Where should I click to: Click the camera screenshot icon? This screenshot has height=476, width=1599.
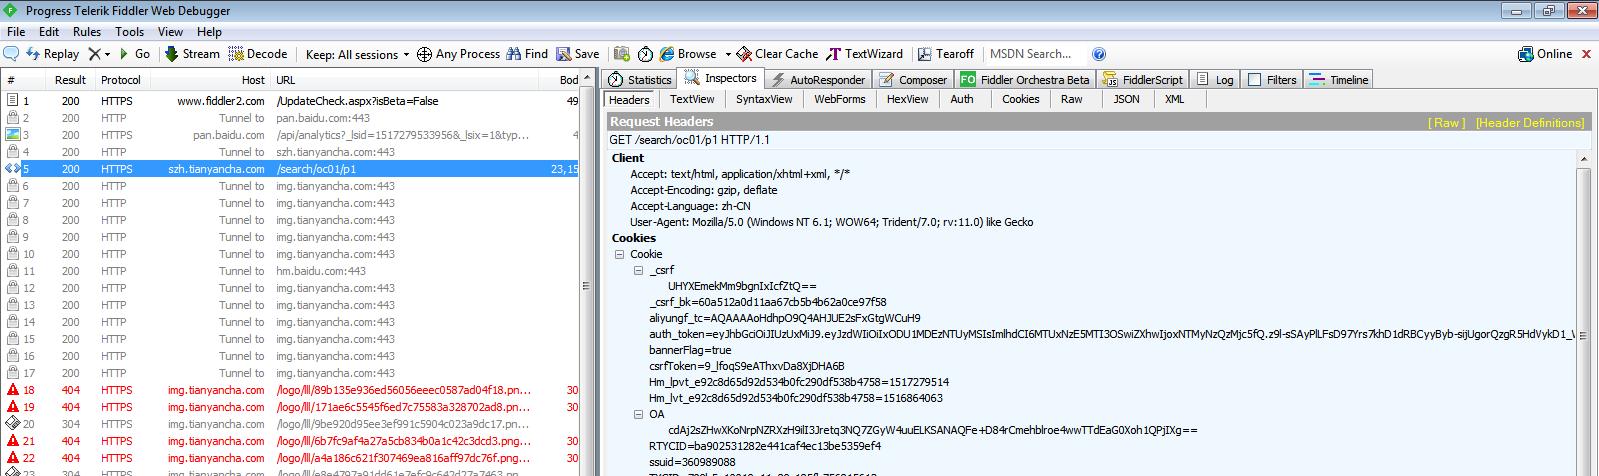pos(622,54)
